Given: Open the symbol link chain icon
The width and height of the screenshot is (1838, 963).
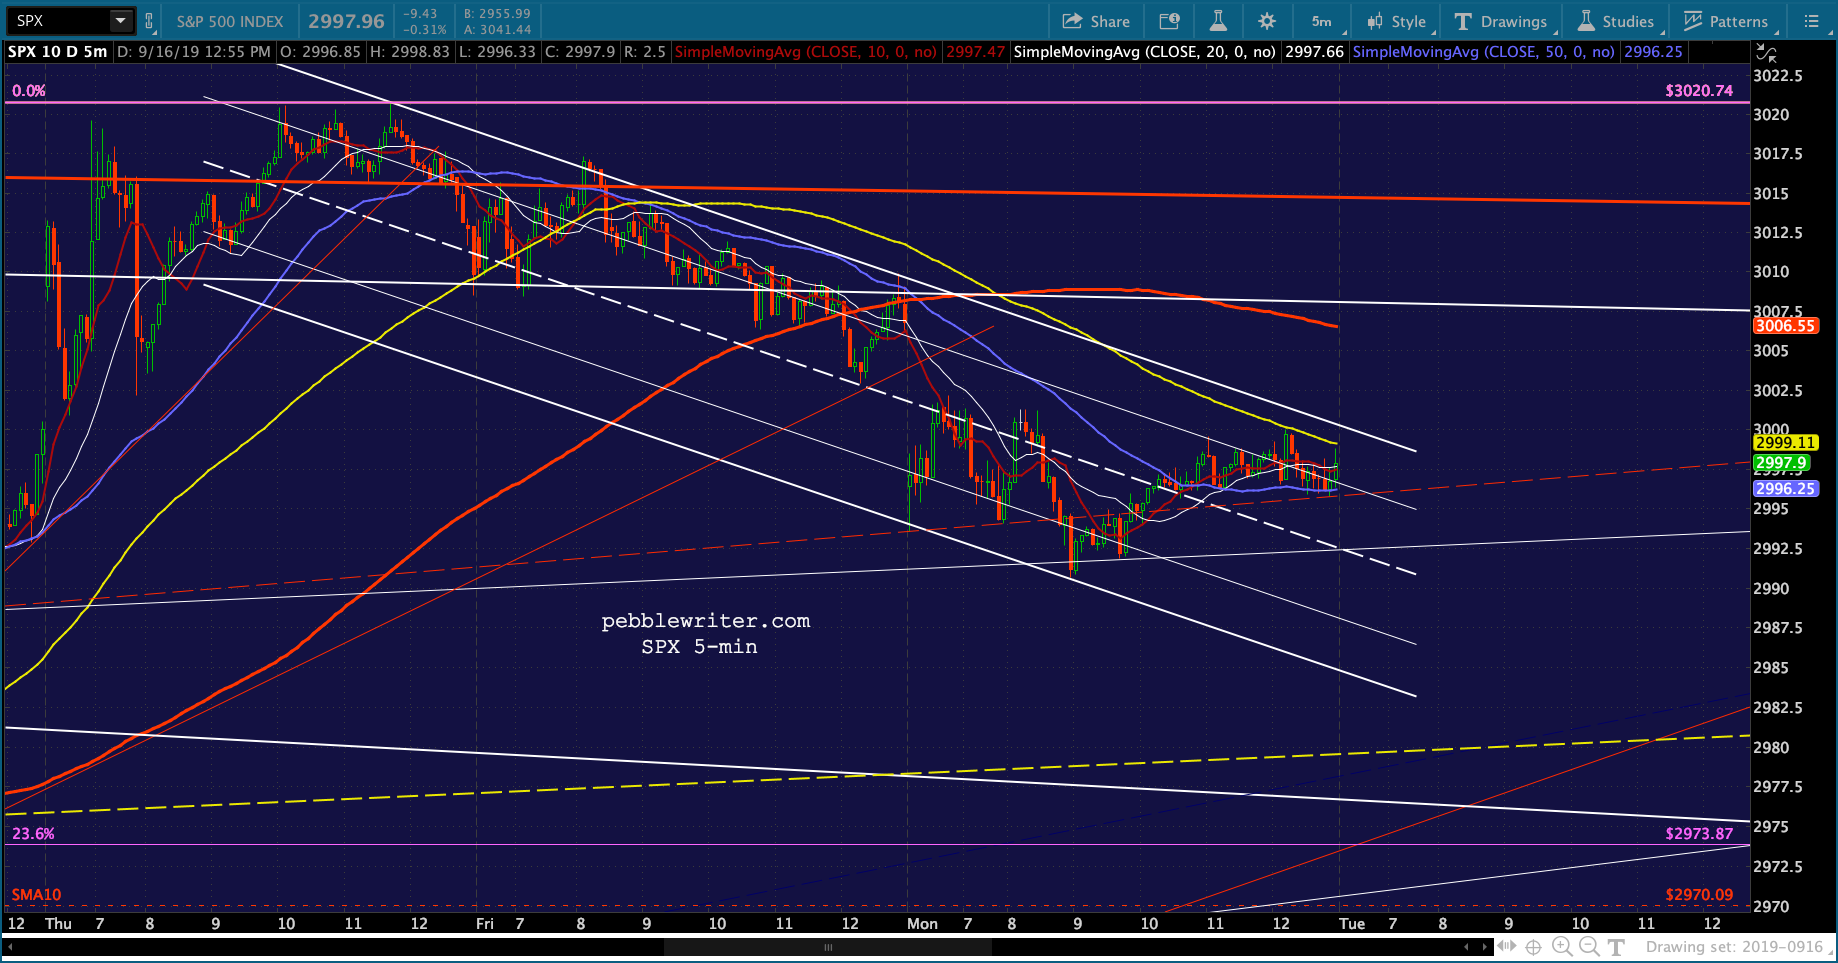Looking at the screenshot, I should [149, 21].
